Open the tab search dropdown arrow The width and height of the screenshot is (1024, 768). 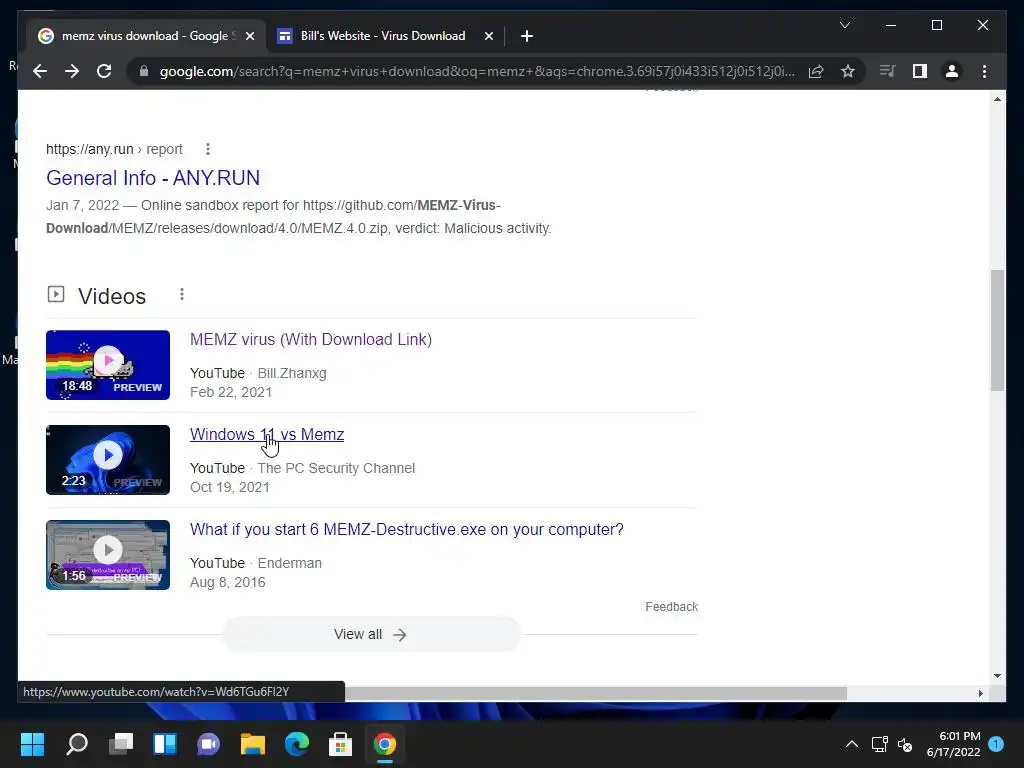(844, 25)
